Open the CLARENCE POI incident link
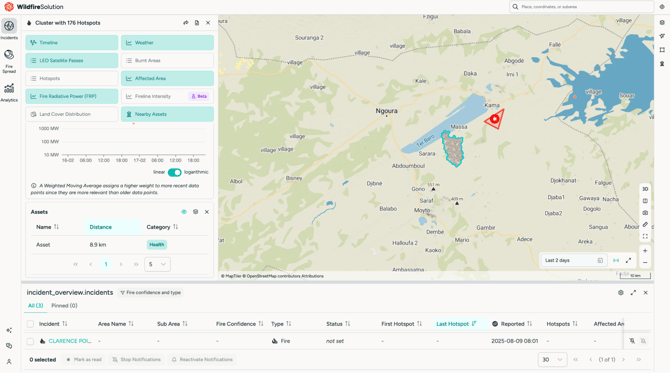 pos(70,341)
